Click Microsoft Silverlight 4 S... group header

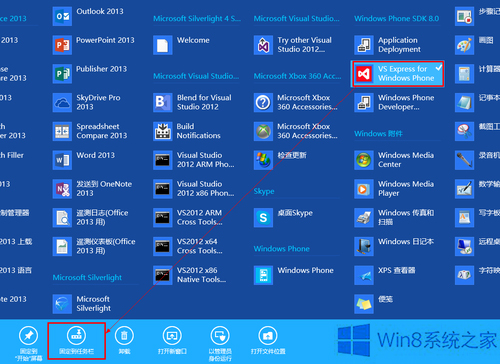point(197,18)
